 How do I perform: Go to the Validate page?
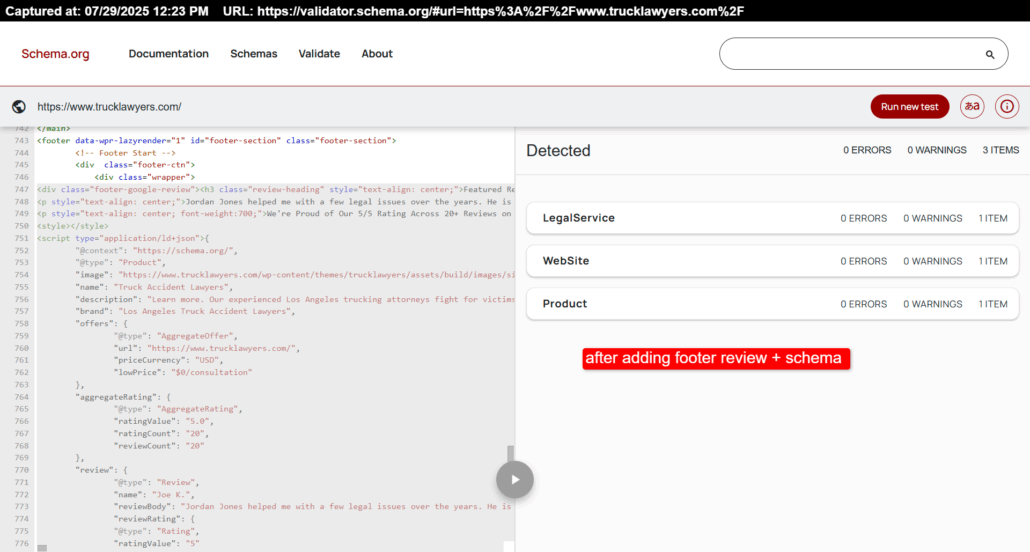tap(319, 54)
